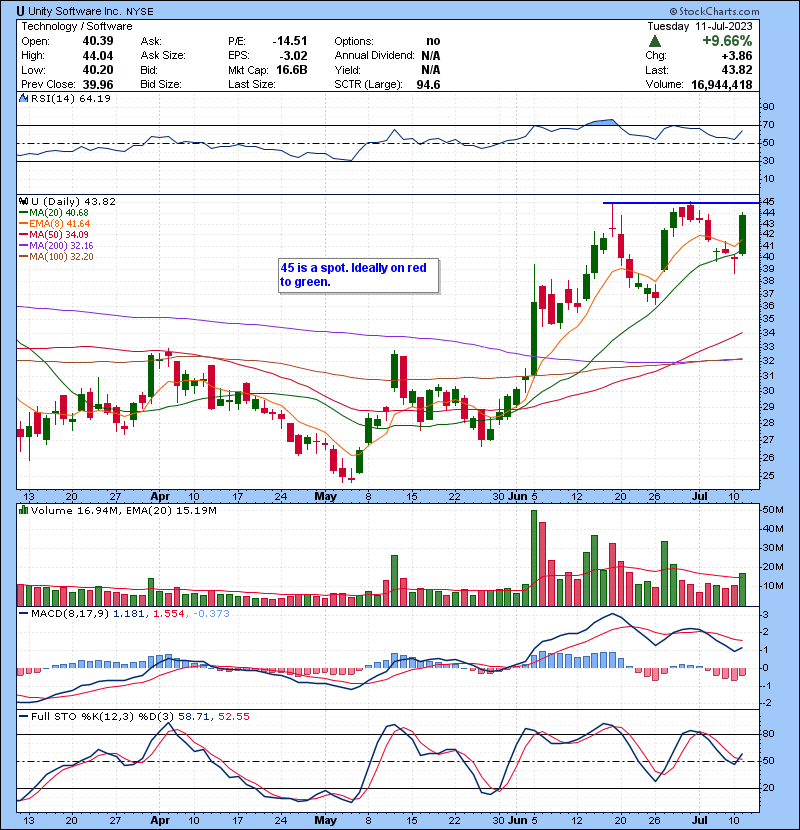The image size is (800, 830).
Task: Click the candlestick icon beside U (Daily)
Action: [23, 201]
